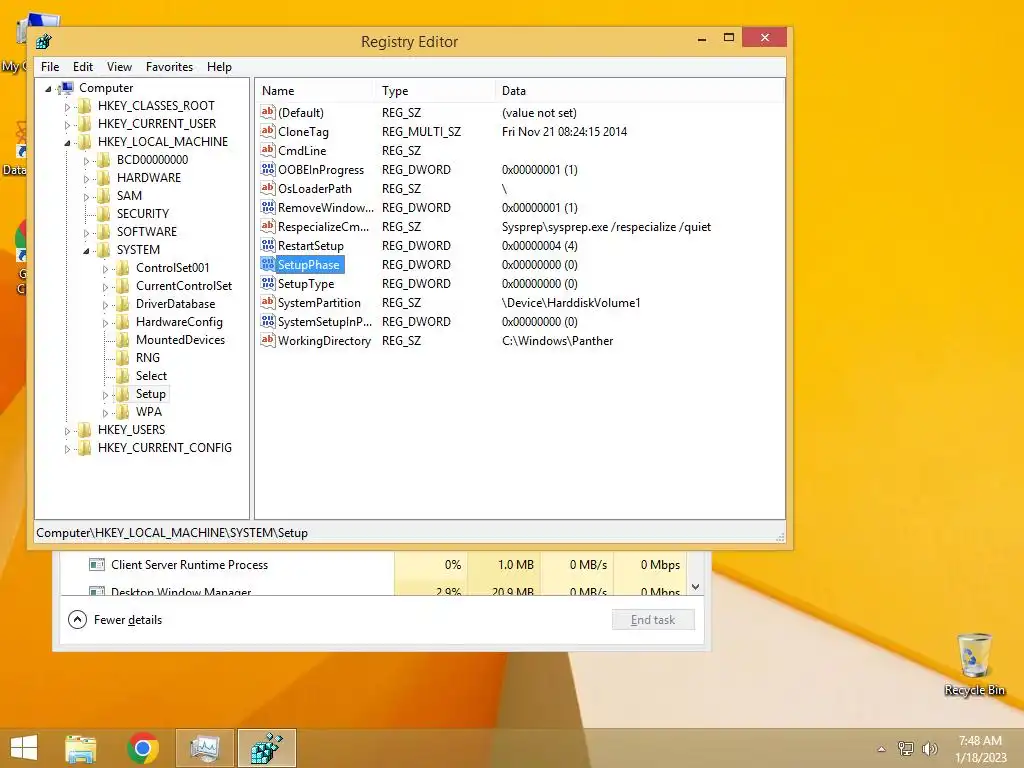The height and width of the screenshot is (768, 1024).
Task: Click Fewer details in Task Manager
Action: click(x=116, y=620)
